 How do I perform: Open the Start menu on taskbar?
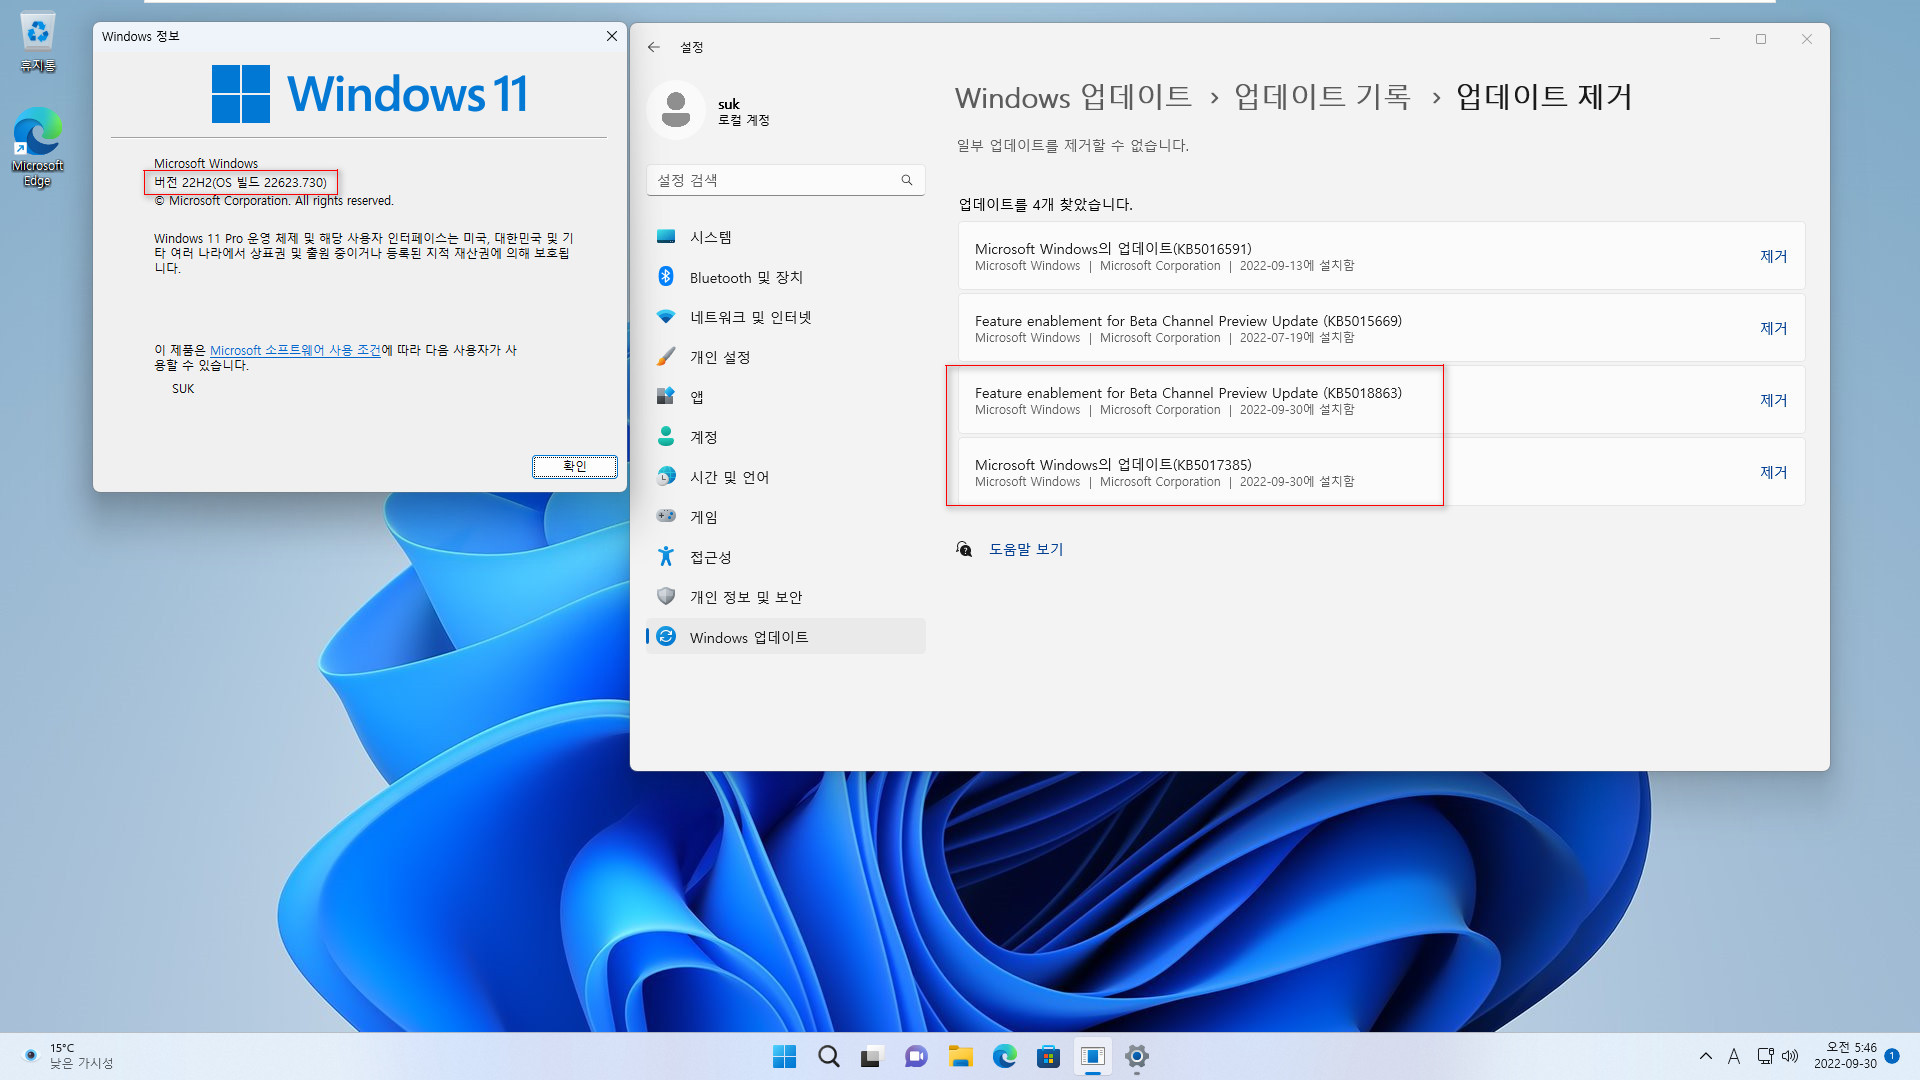[785, 1056]
